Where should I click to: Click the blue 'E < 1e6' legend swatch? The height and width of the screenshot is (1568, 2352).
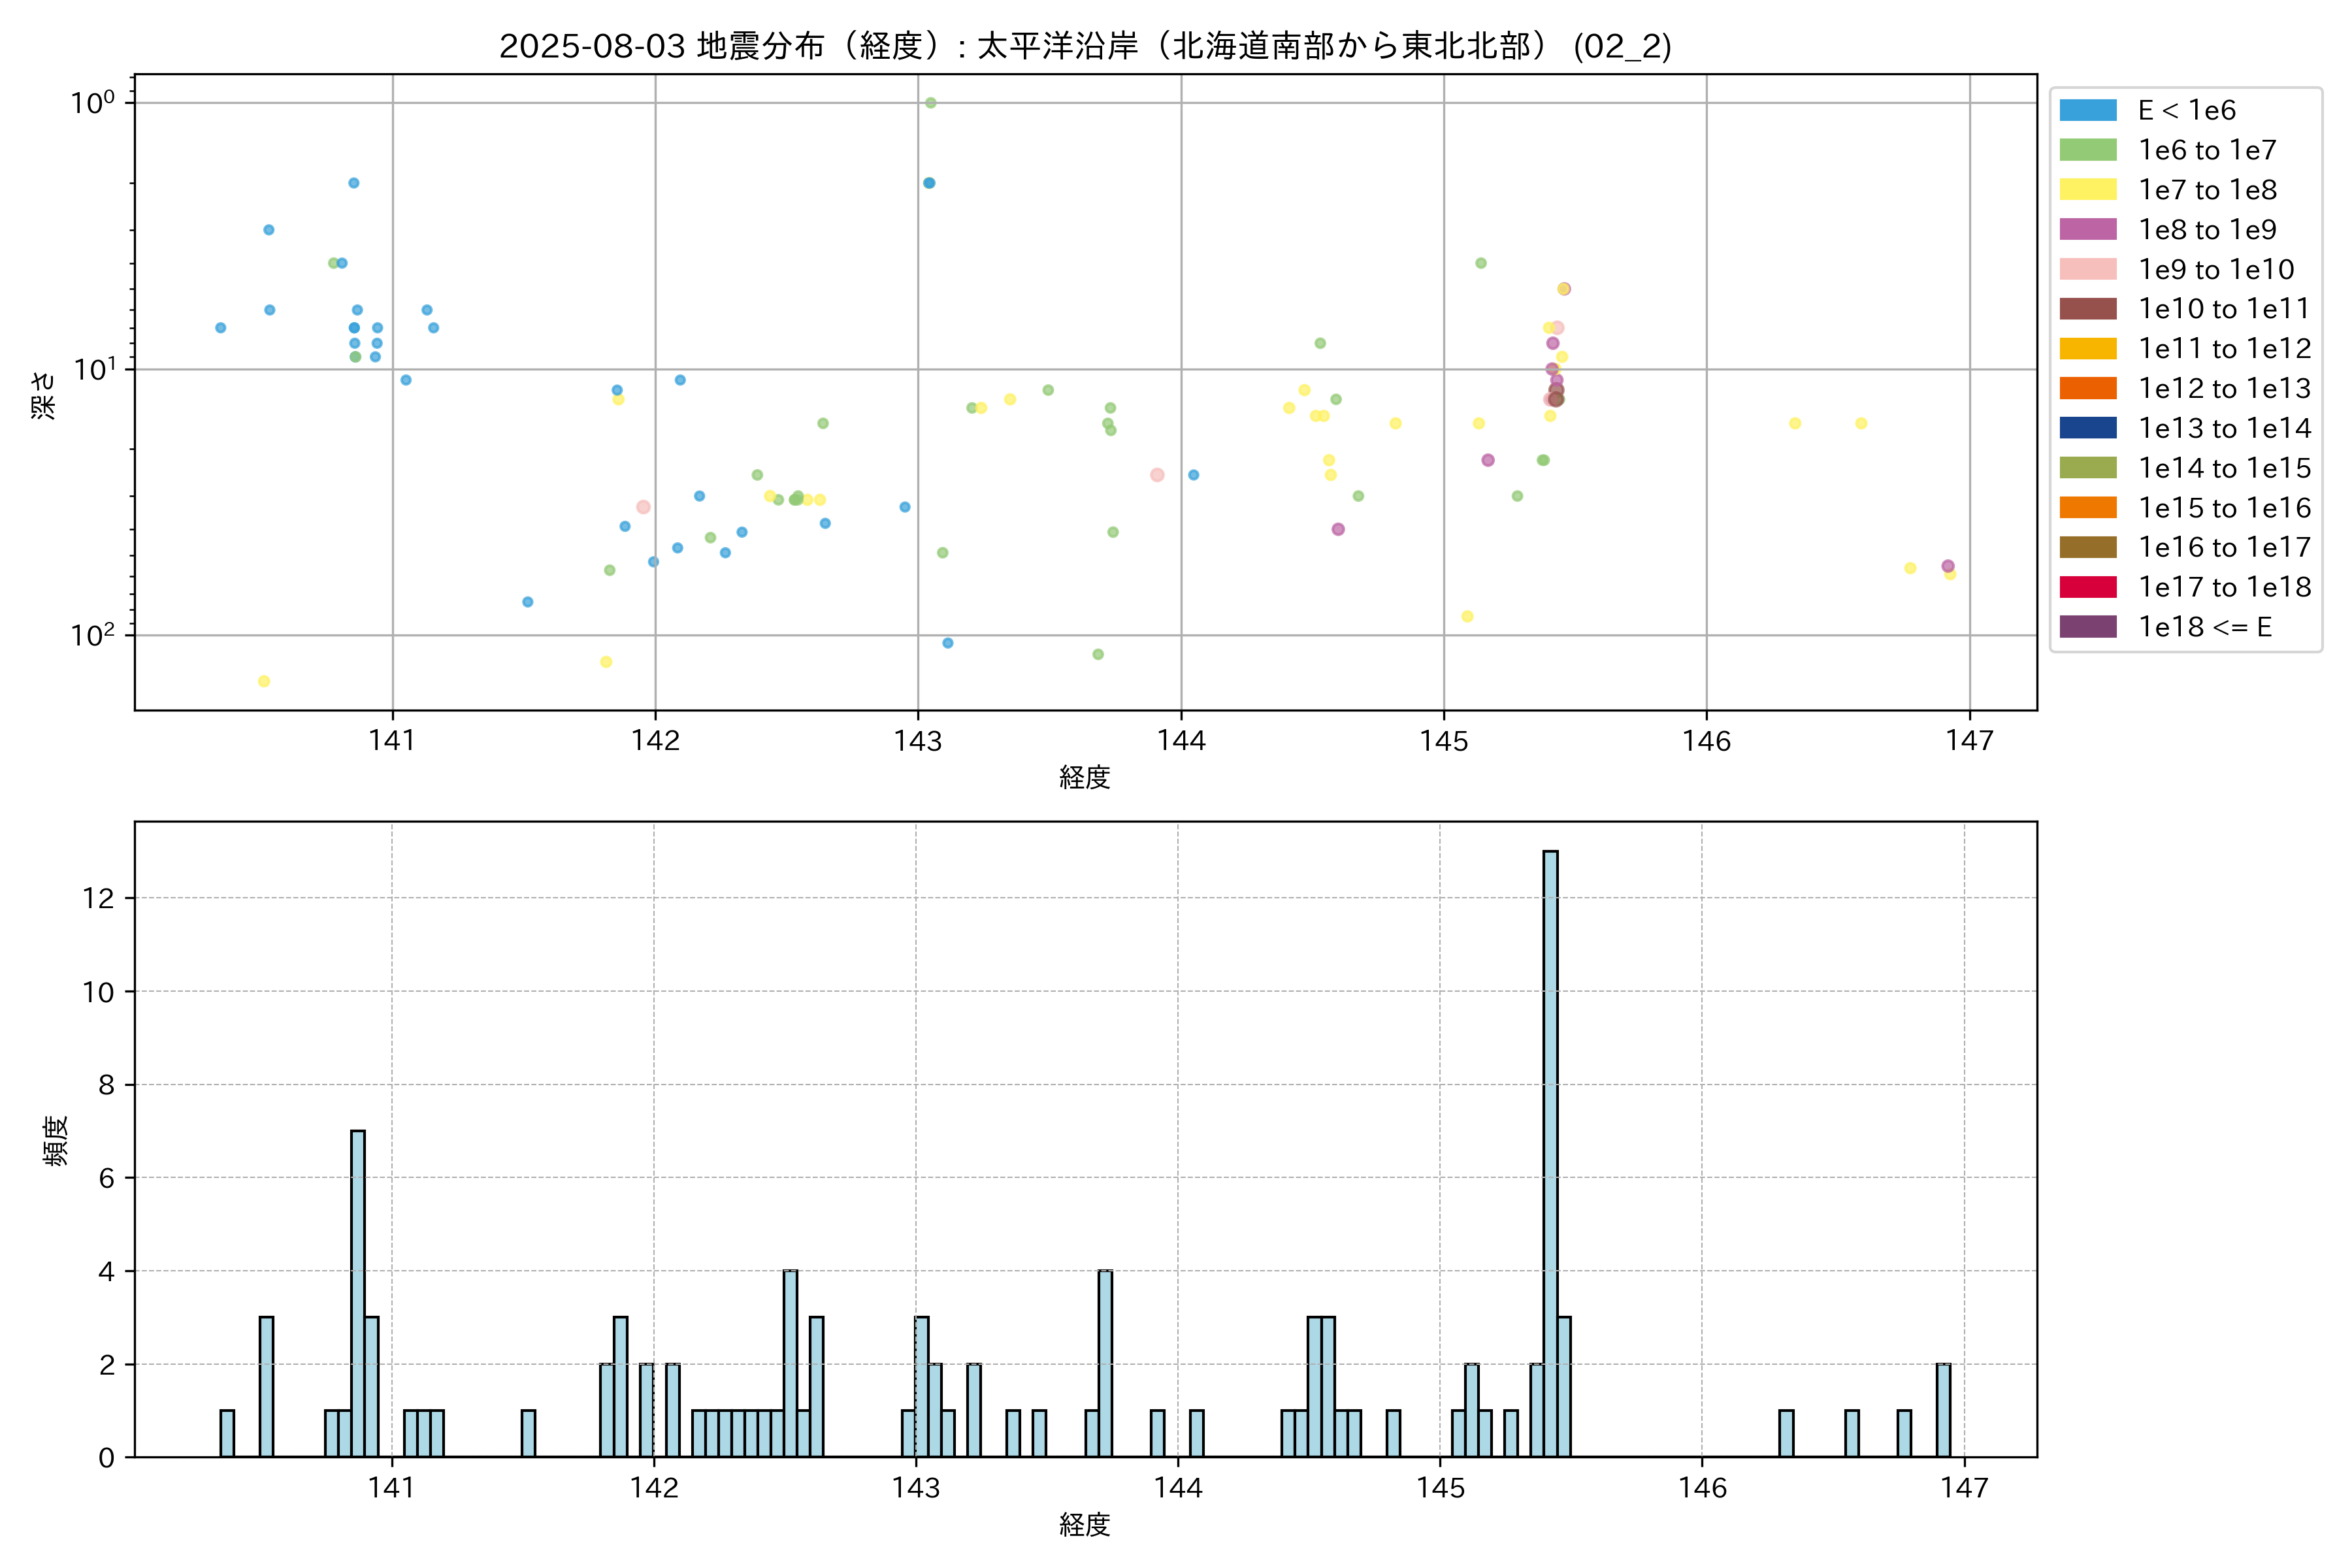point(2087,110)
